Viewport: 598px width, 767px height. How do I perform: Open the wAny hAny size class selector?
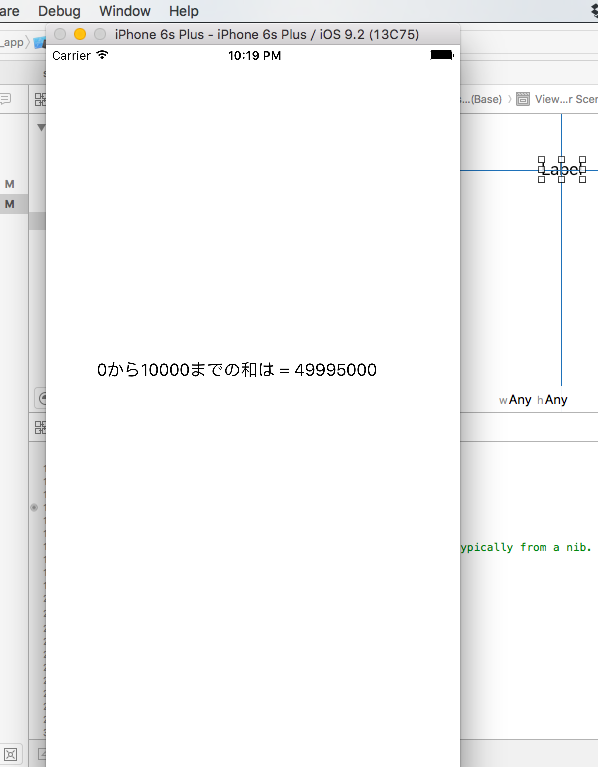pyautogui.click(x=533, y=400)
